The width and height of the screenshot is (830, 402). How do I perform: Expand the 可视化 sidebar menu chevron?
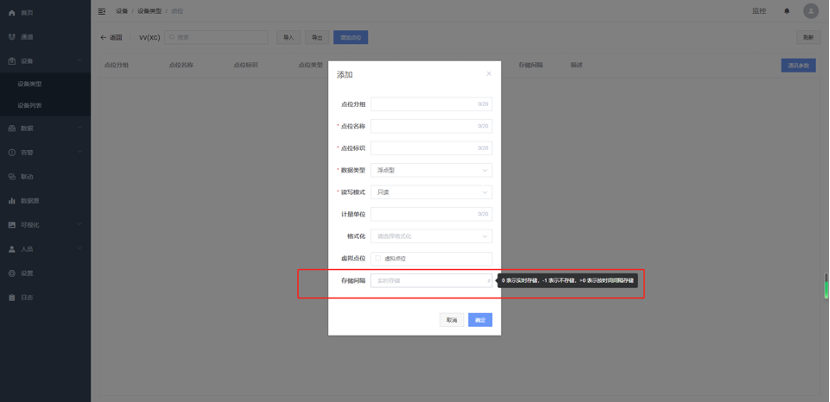click(79, 225)
